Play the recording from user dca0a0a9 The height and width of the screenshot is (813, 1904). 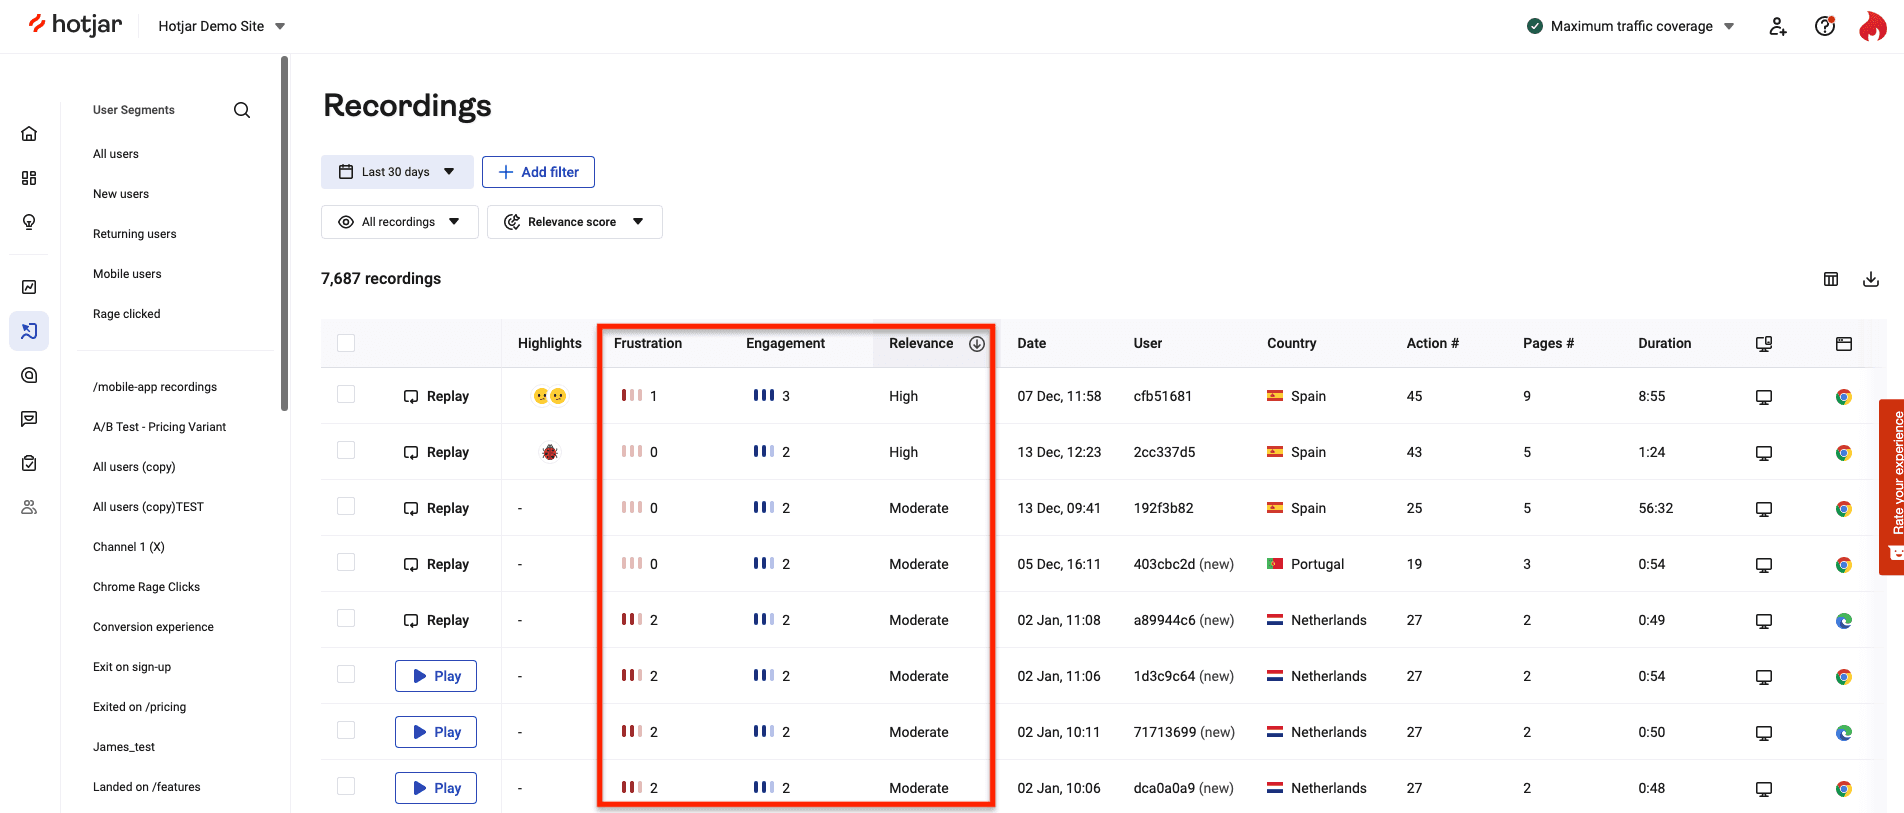(x=436, y=788)
